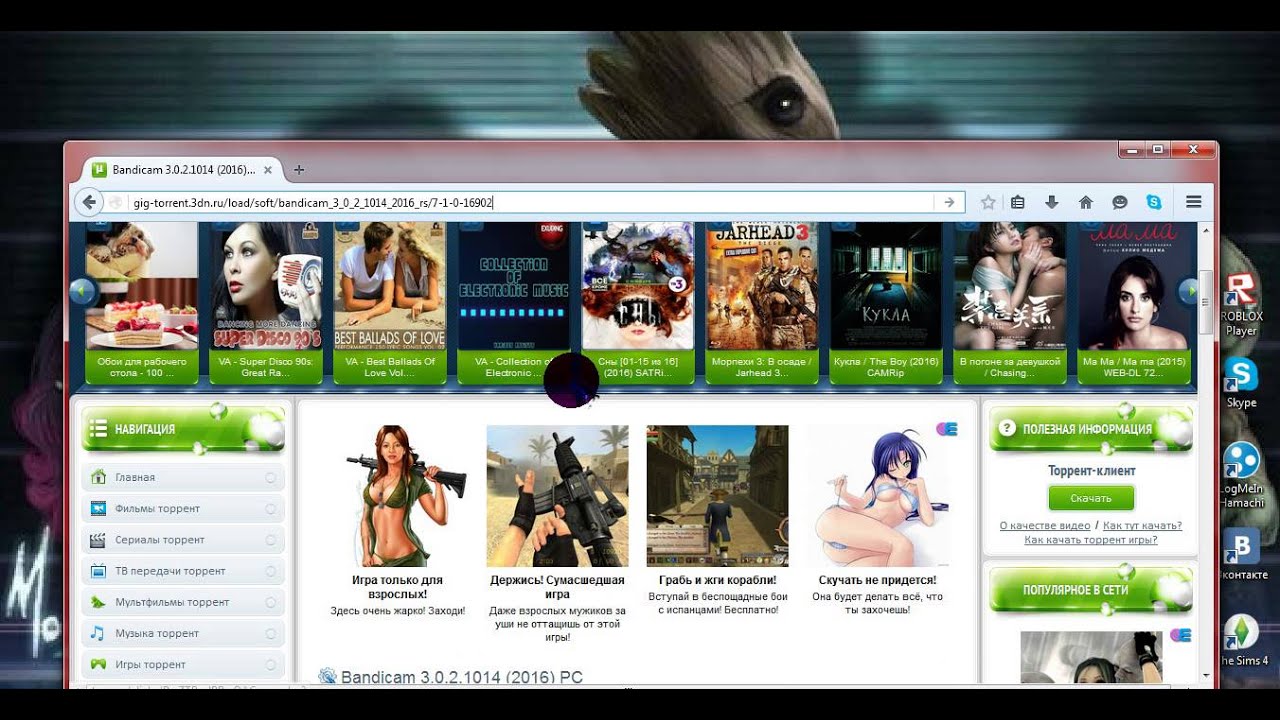This screenshot has width=1280, height=720.
Task: Click the Держись! Сумасшедшая игра ad
Action: point(557,534)
